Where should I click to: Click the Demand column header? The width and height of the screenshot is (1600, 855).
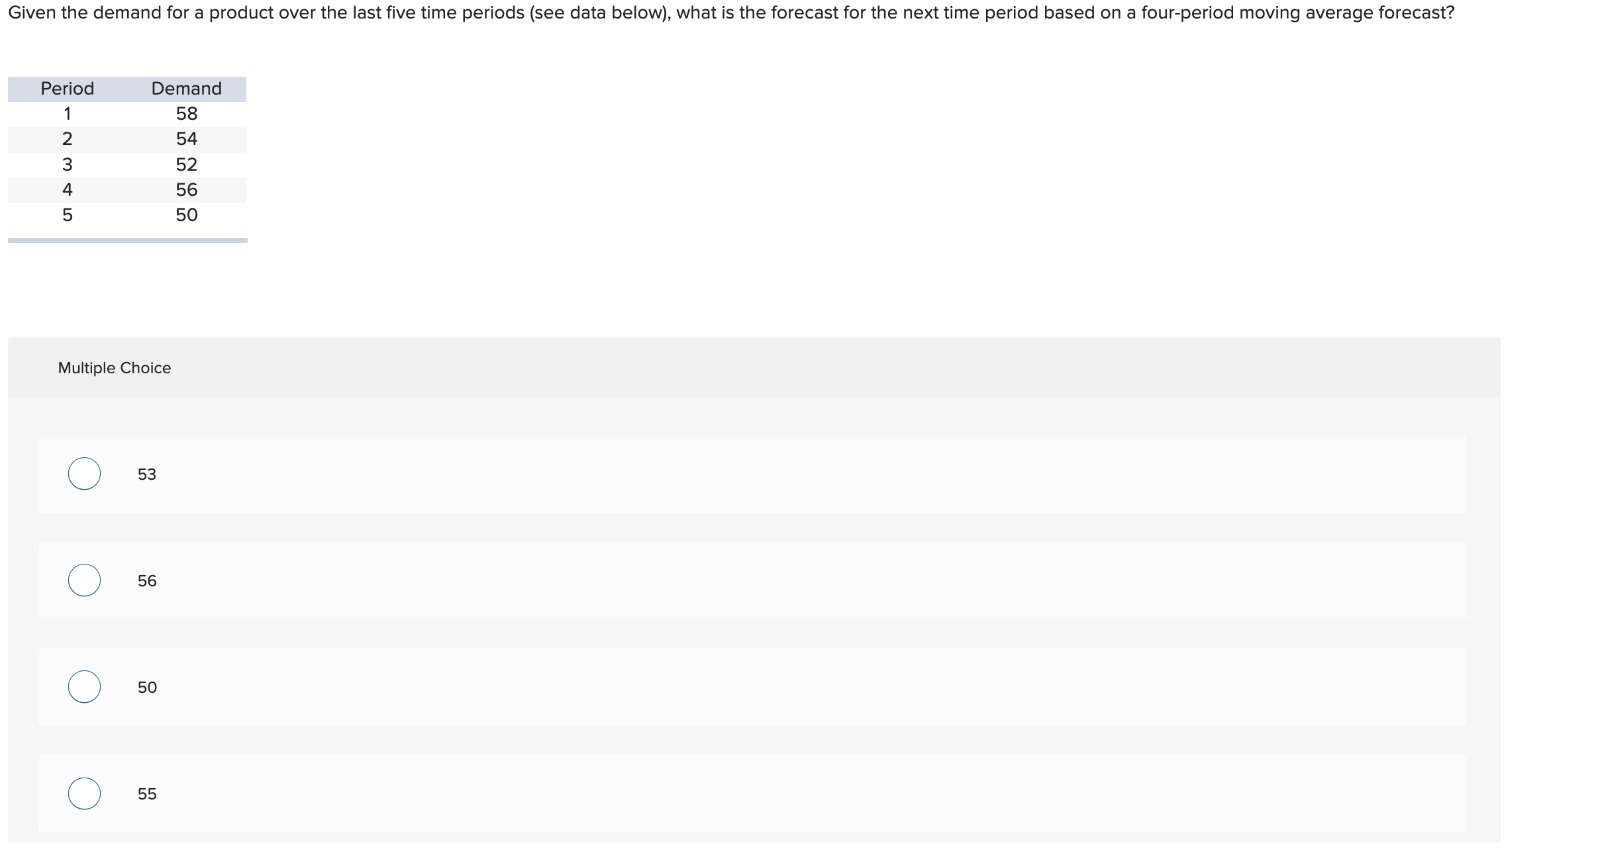tap(186, 88)
